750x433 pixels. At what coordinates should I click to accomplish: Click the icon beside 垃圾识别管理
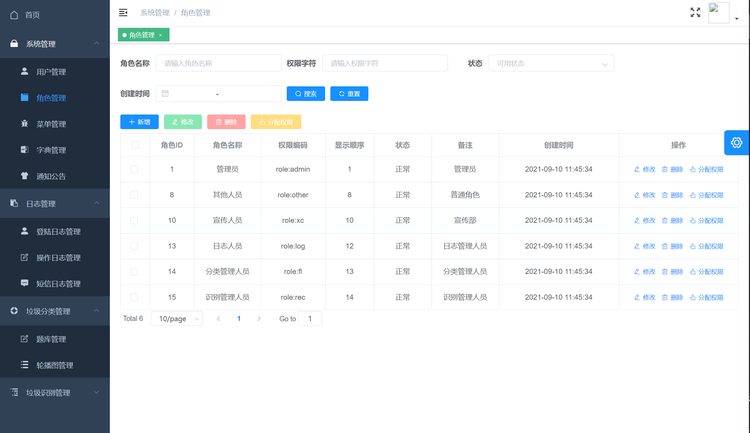coord(14,392)
